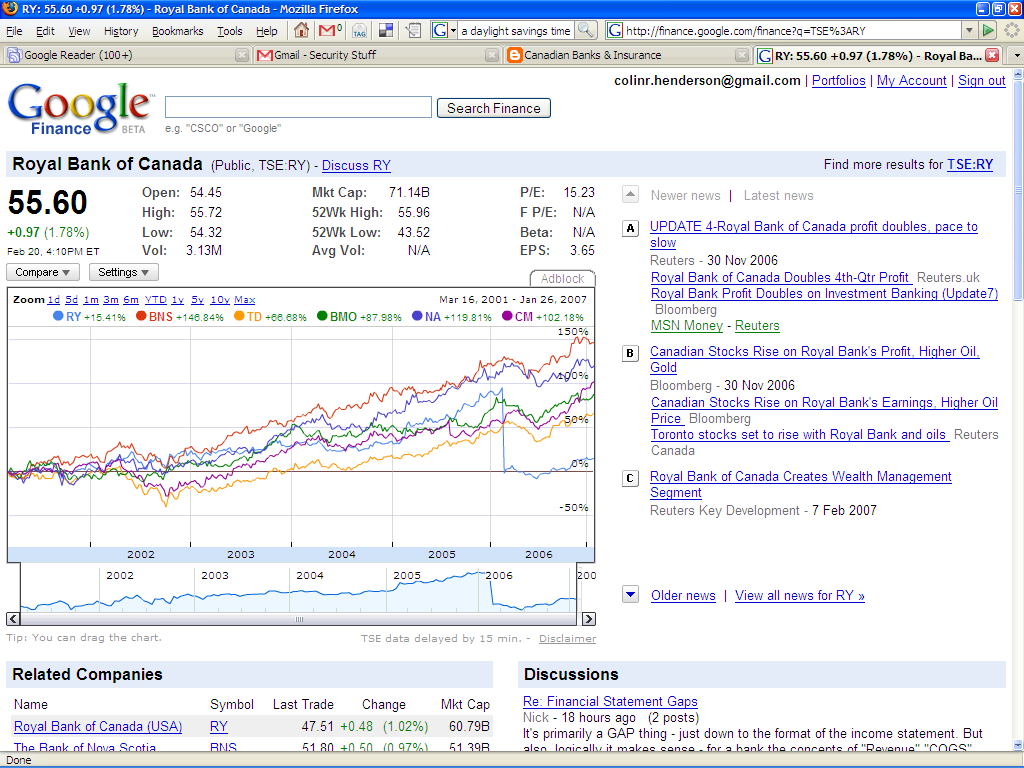Click the blue Older news arrow icon

coord(630,595)
